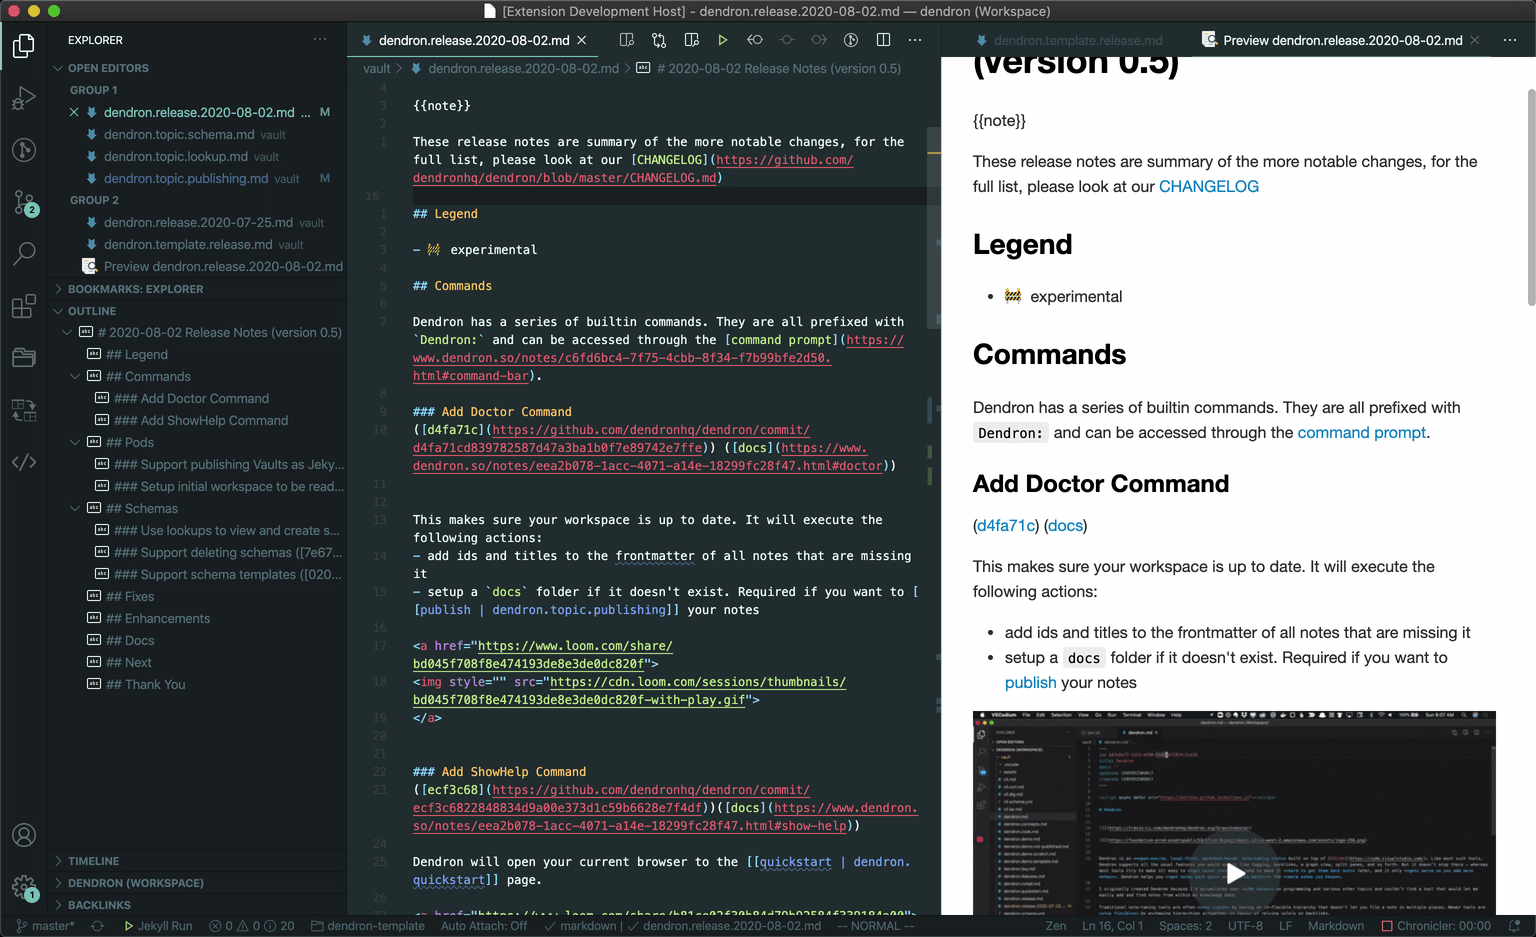Click the green Run play icon
Screen dimensions: 1536x937
tap(722, 40)
